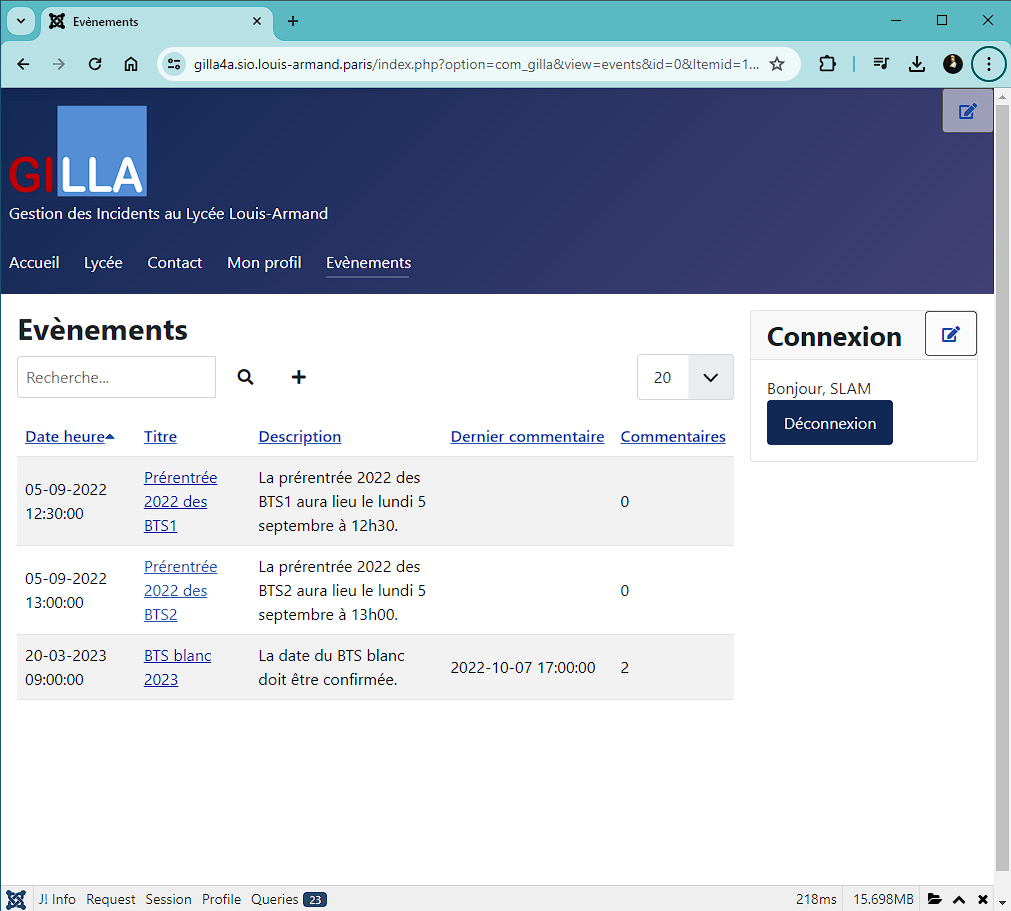Open the browser extensions icon

[x=827, y=64]
